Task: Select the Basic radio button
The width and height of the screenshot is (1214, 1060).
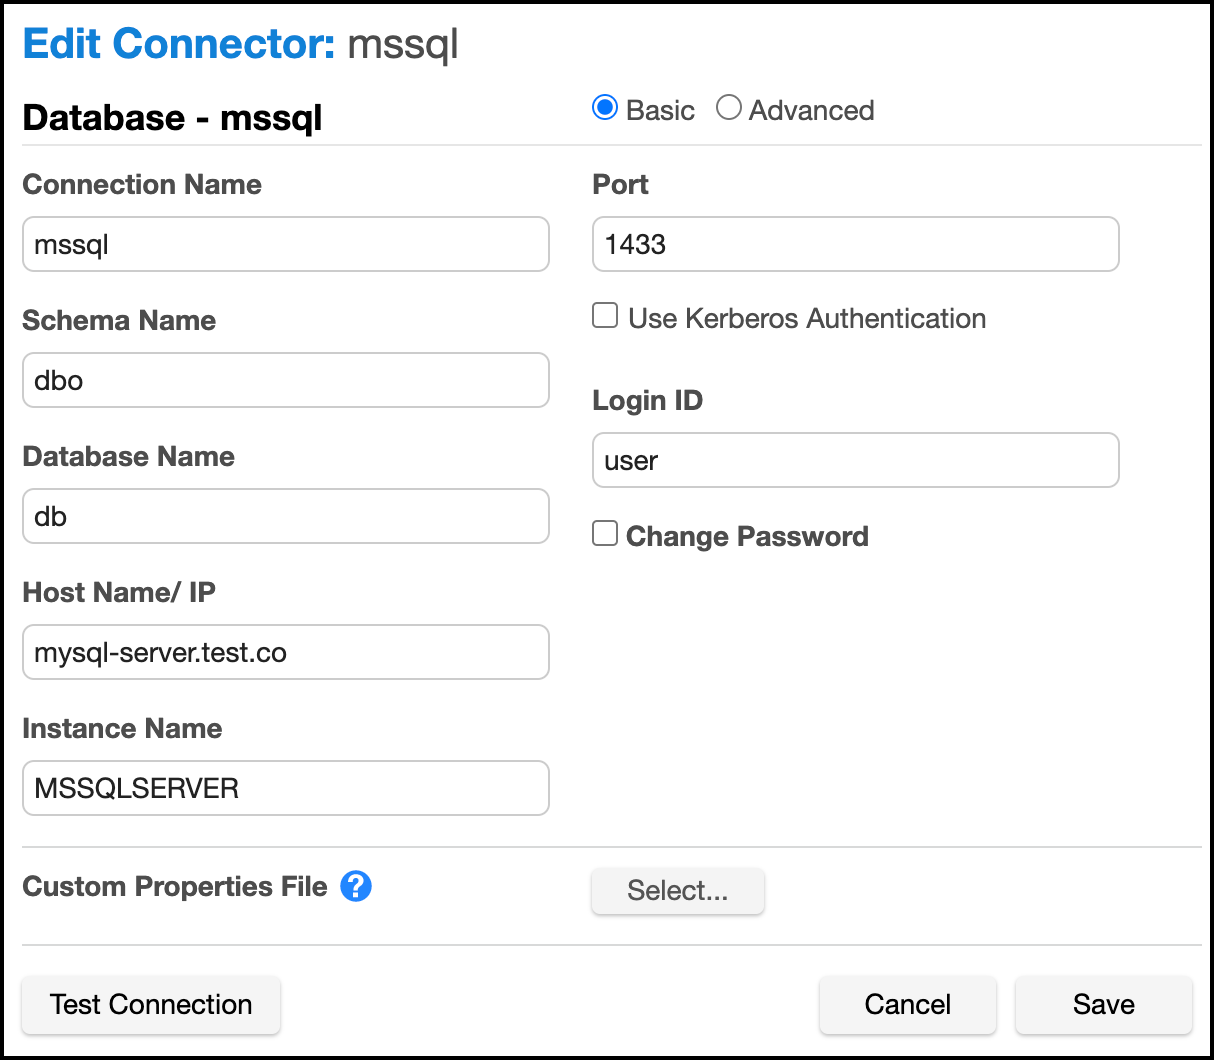Action: tap(605, 108)
